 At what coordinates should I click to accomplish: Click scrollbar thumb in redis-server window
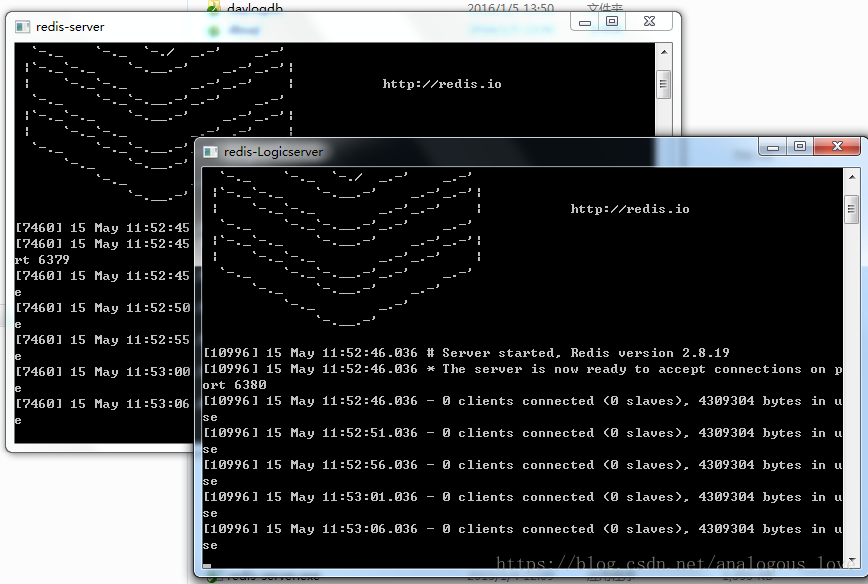click(x=664, y=84)
